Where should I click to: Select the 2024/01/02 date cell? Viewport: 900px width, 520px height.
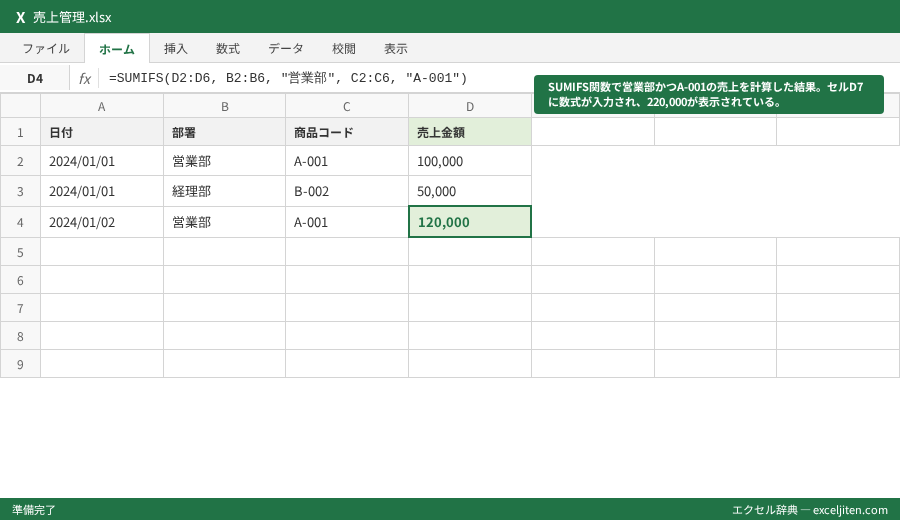point(102,222)
